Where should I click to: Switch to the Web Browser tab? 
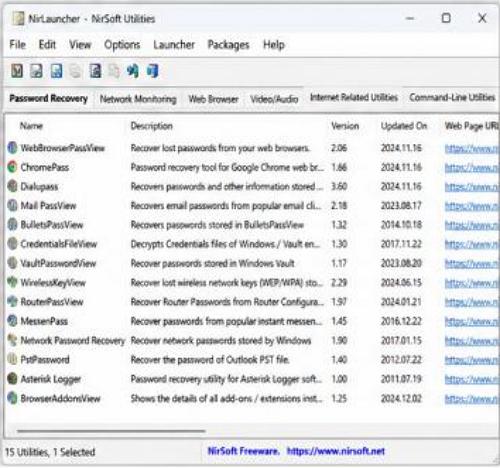point(213,99)
